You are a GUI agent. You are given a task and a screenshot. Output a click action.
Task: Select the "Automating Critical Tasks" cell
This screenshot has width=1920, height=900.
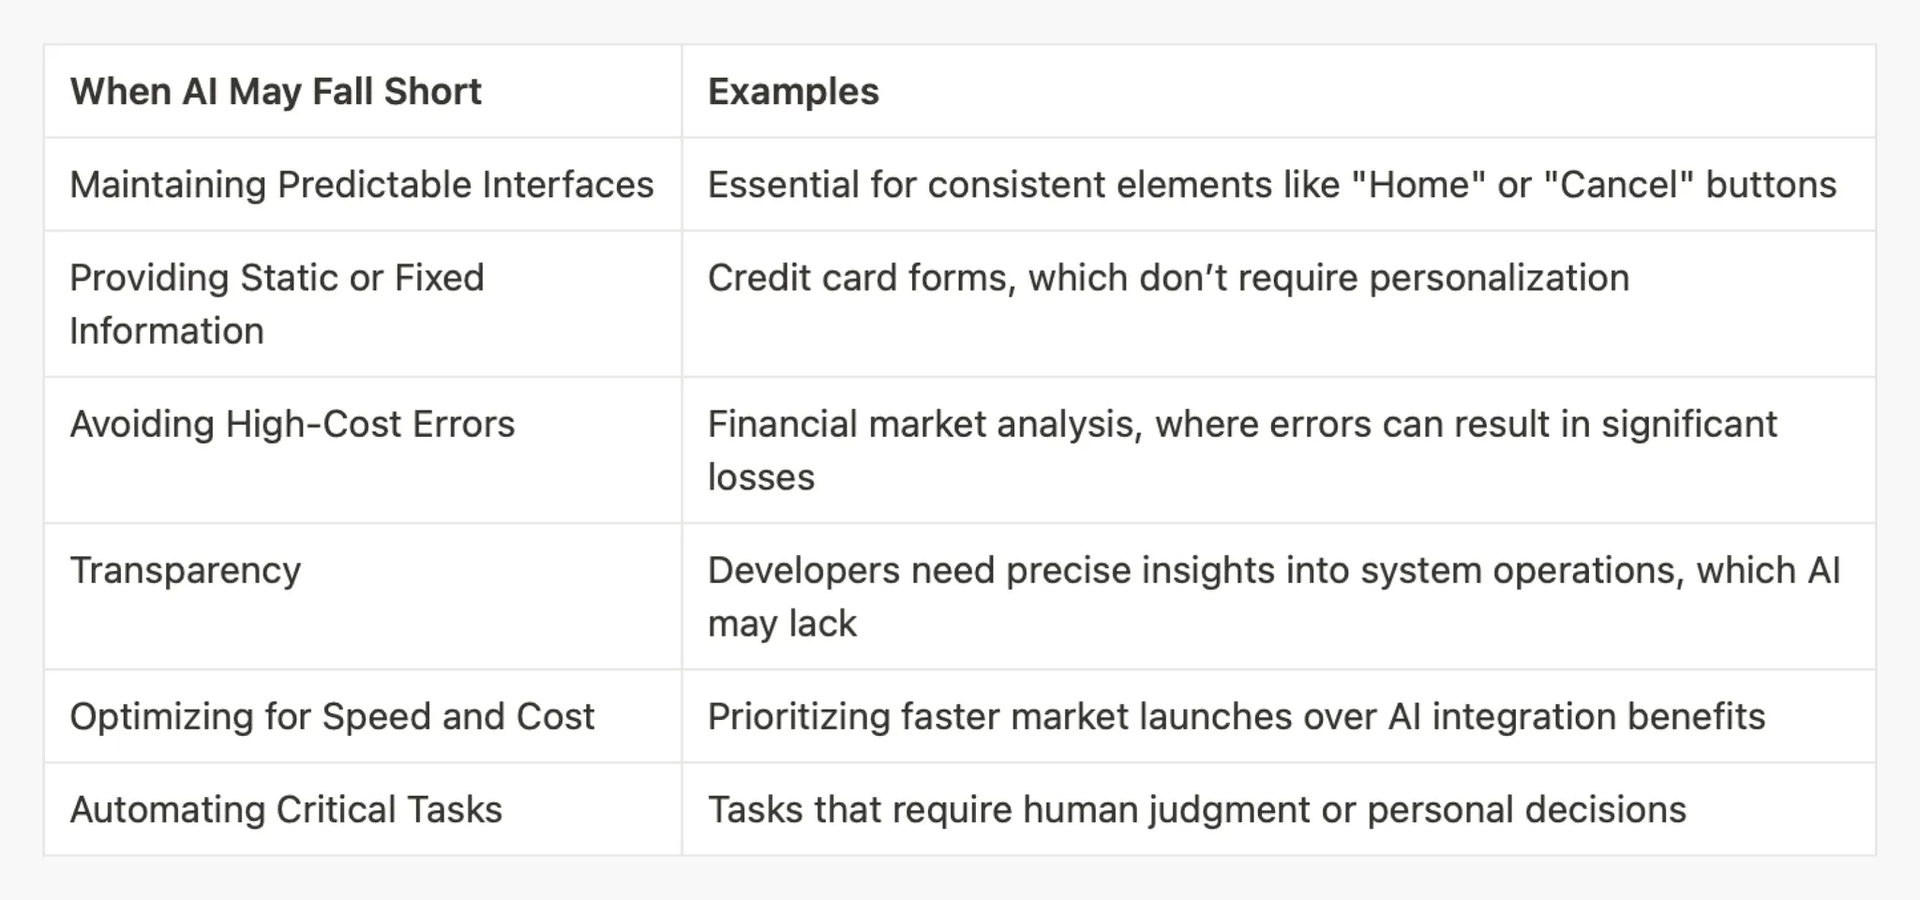(x=286, y=810)
